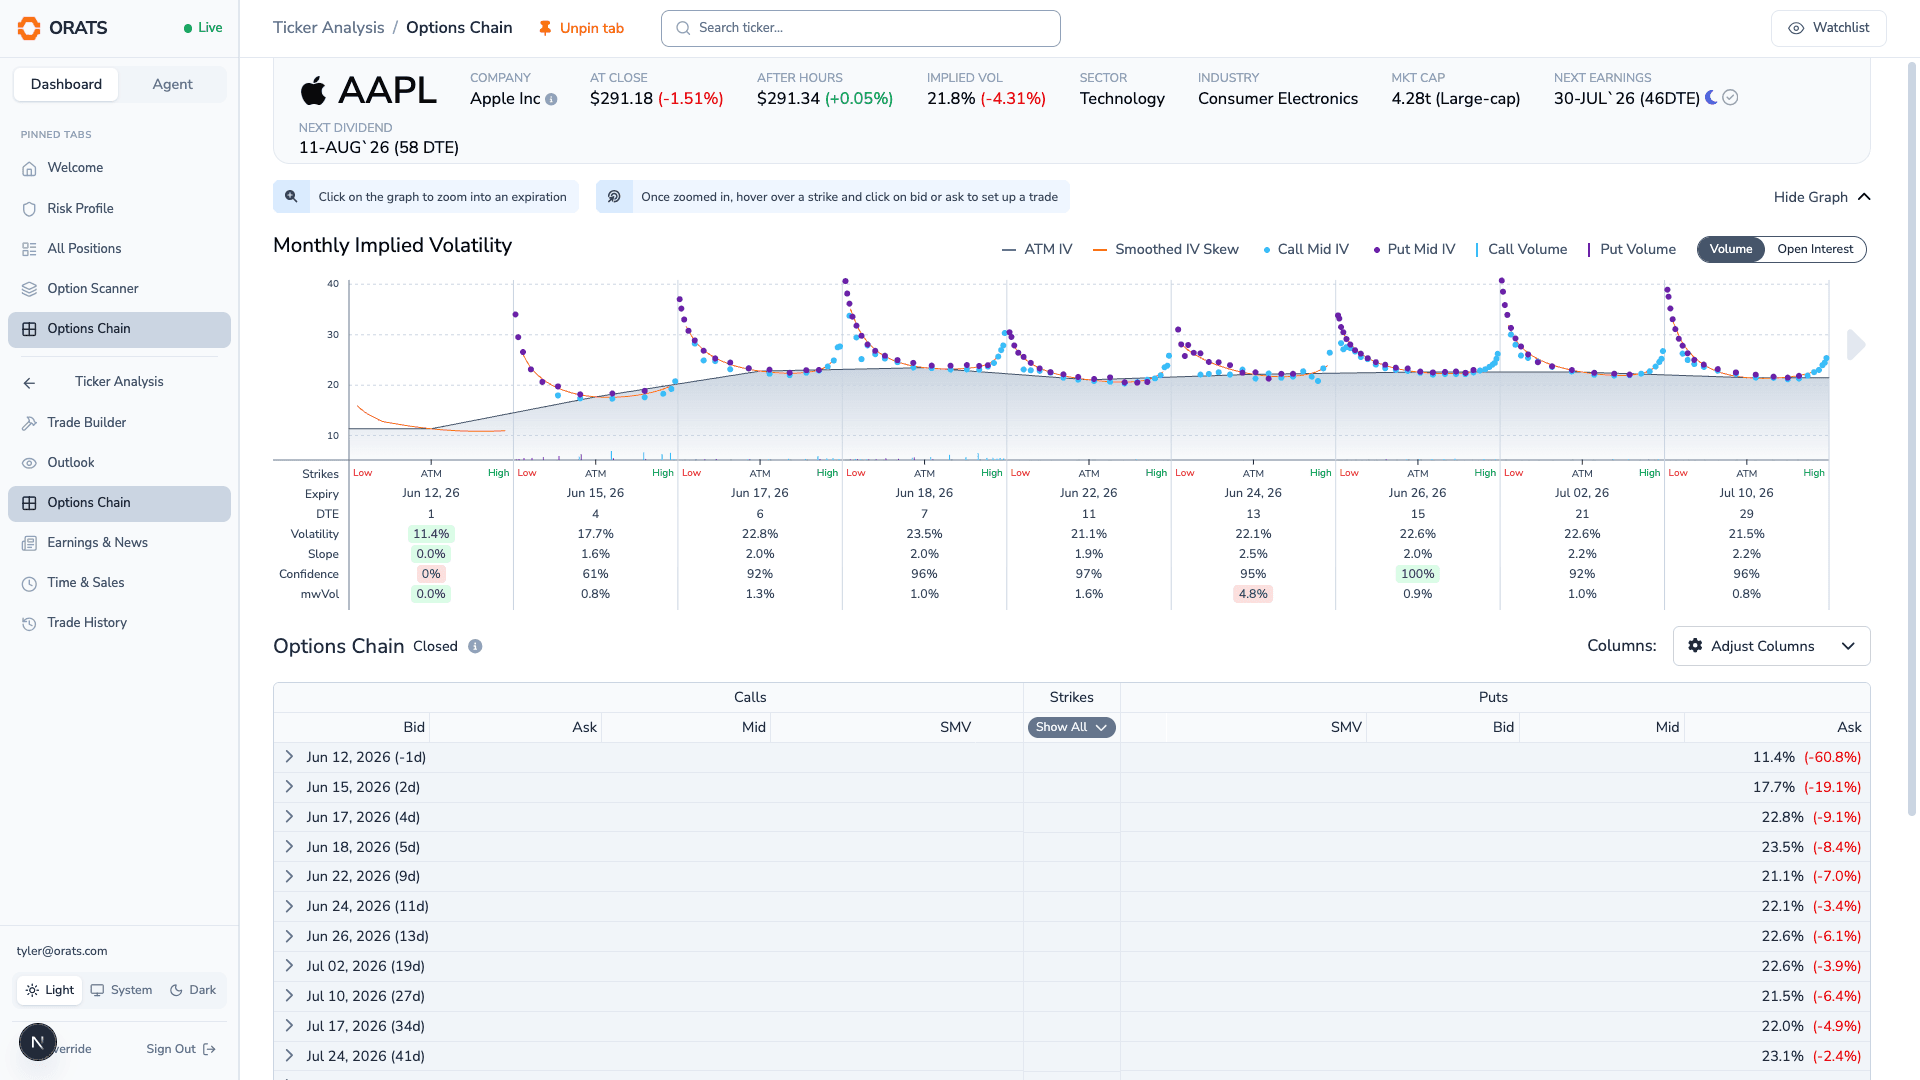Click the zoom magnifier icon on graph hint
This screenshot has width=1920, height=1080.
pos(291,196)
